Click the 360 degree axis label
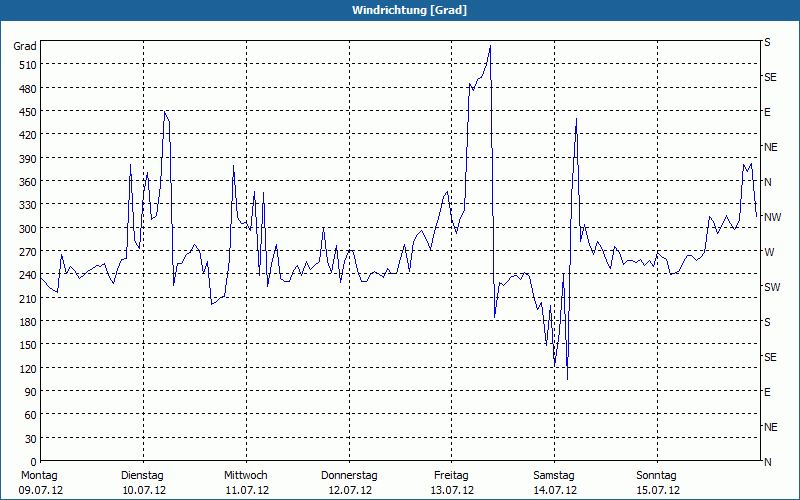This screenshot has height=500, width=800. coord(28,182)
